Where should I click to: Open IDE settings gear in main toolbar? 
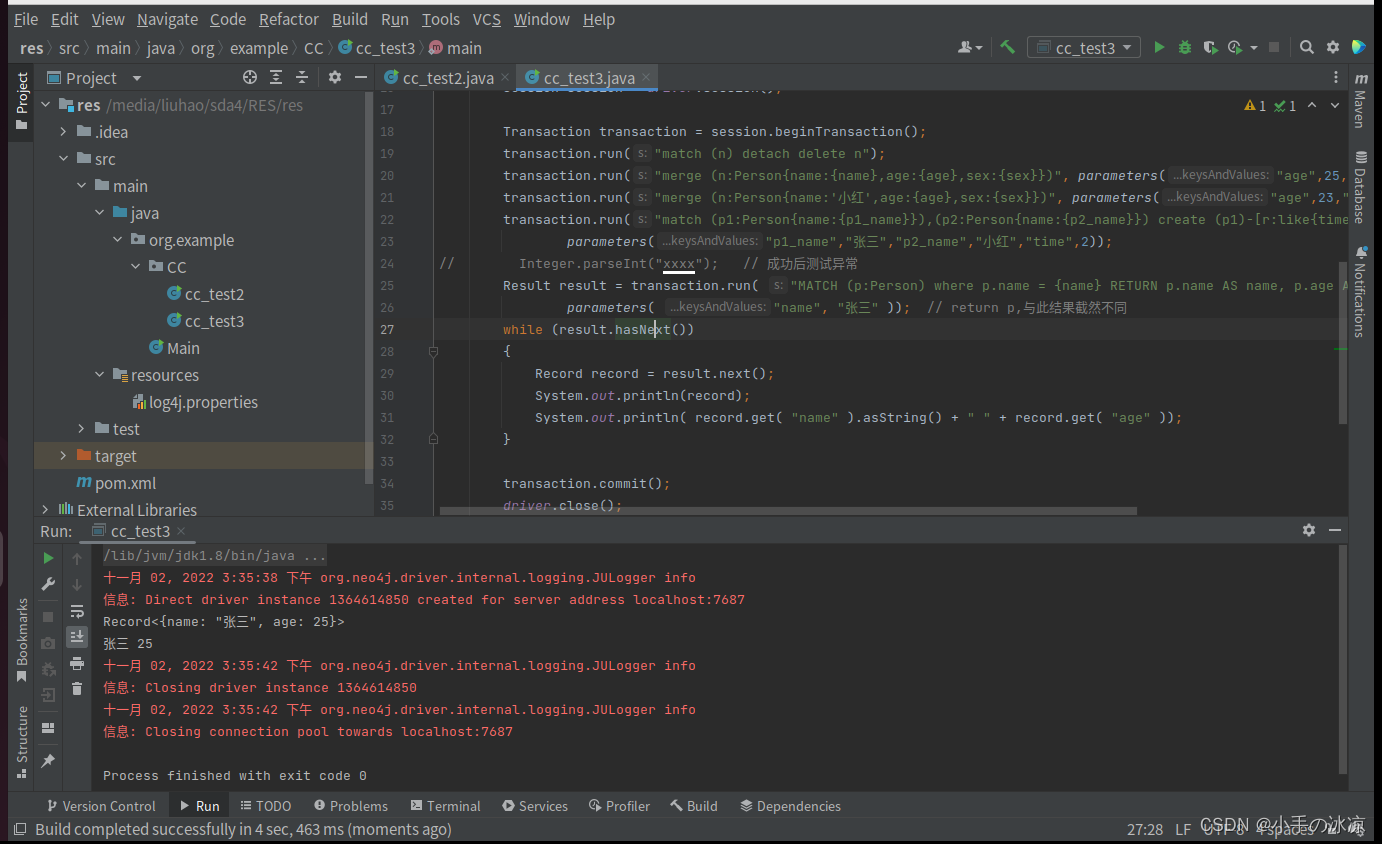[1333, 47]
